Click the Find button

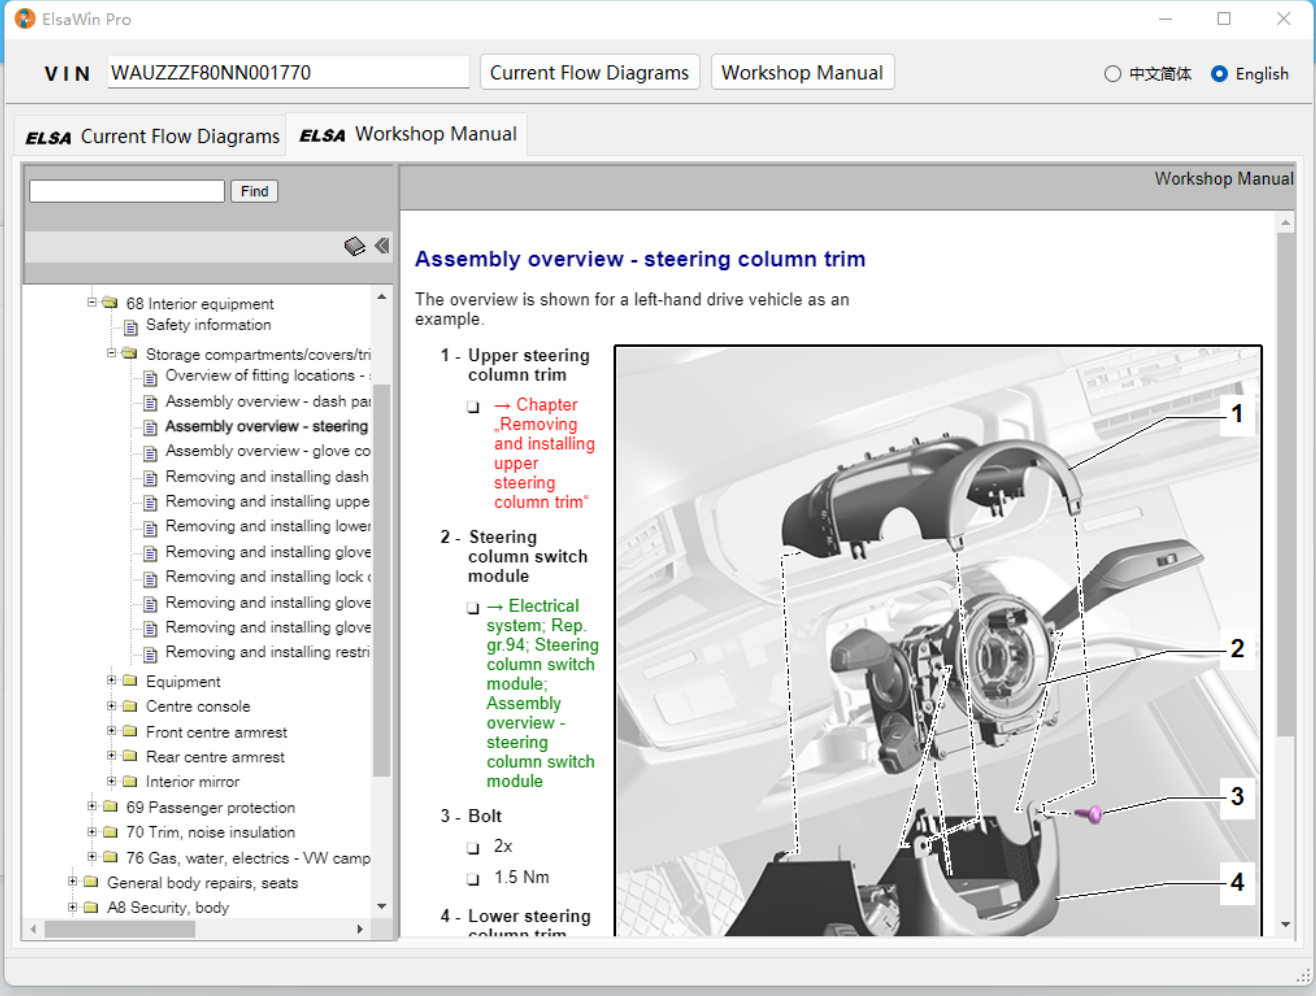click(254, 191)
